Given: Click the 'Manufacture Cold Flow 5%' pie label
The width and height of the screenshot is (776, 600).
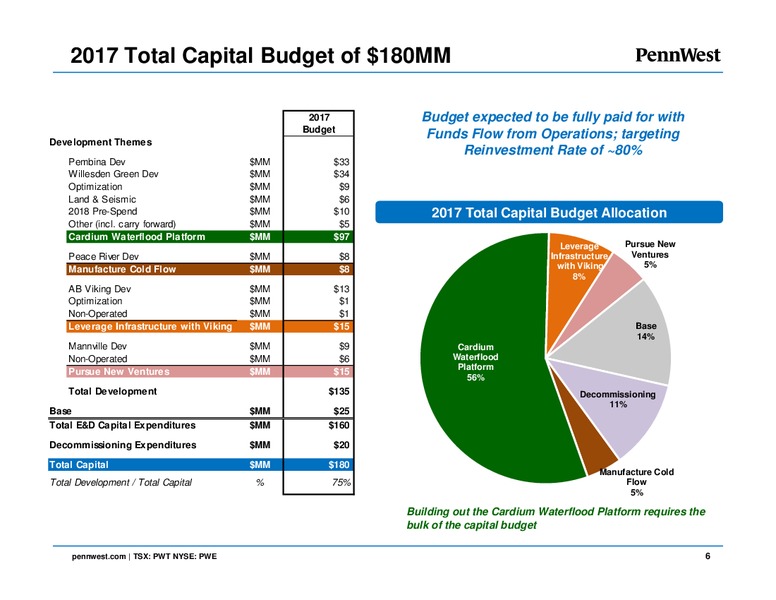Looking at the screenshot, I should (636, 482).
